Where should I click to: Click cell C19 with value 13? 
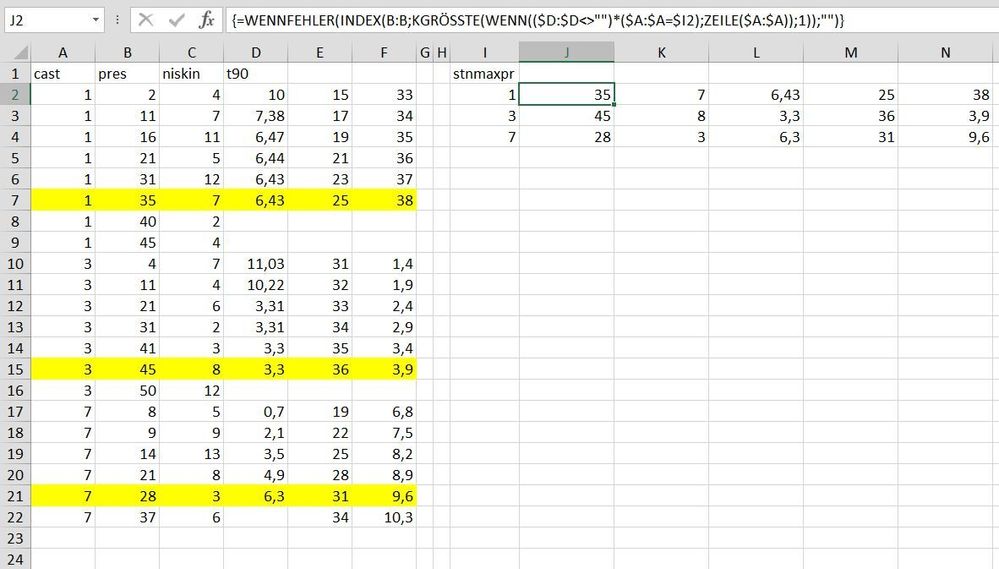[191, 454]
